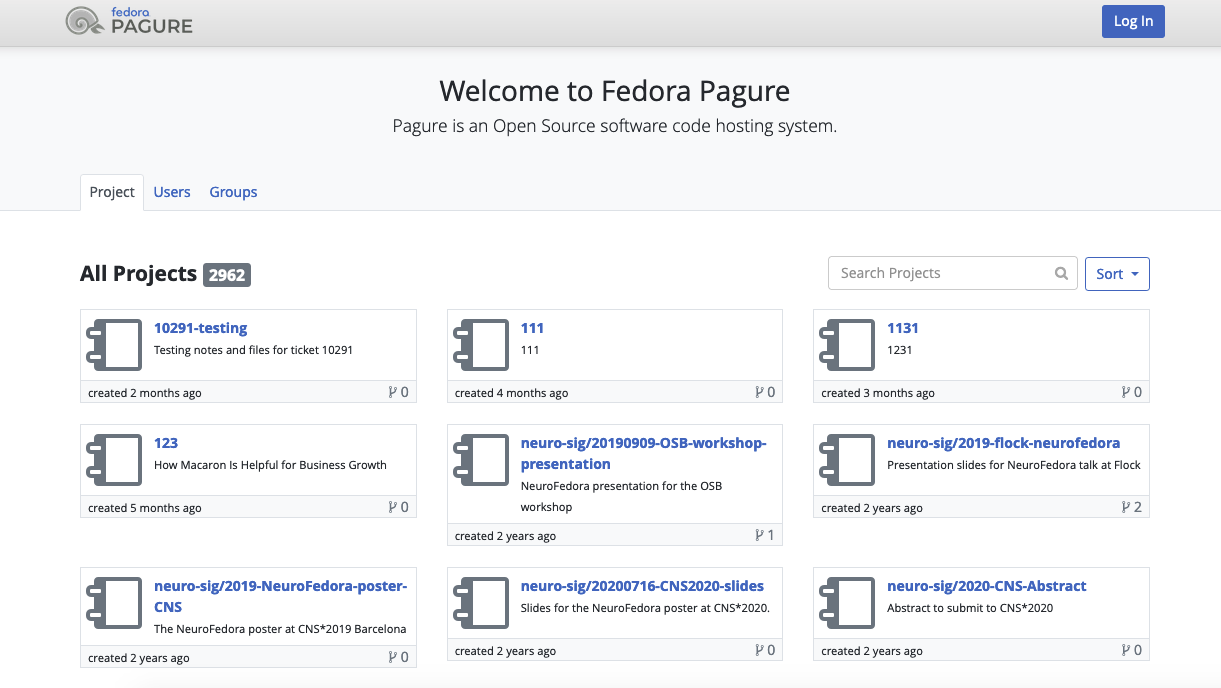This screenshot has width=1221, height=688.
Task: Click the notebook icon for project 1131
Action: (x=848, y=345)
